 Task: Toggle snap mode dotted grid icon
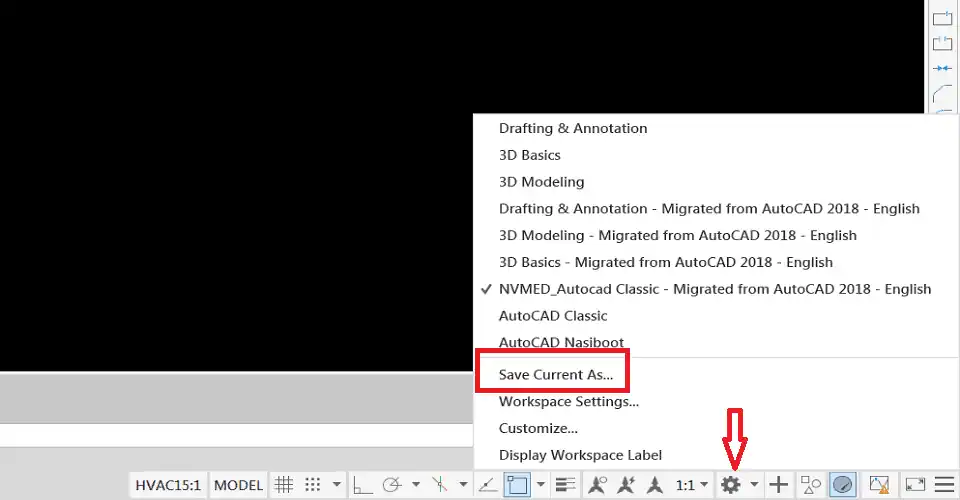pyautogui.click(x=313, y=485)
